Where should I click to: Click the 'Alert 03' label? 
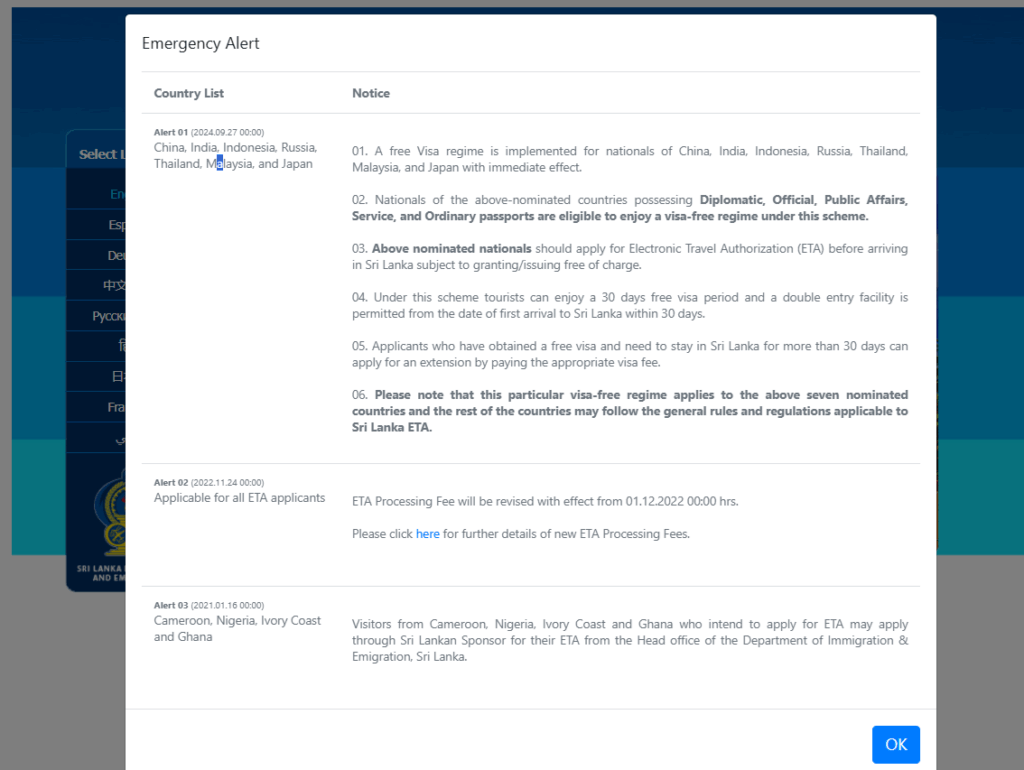[x=171, y=605]
